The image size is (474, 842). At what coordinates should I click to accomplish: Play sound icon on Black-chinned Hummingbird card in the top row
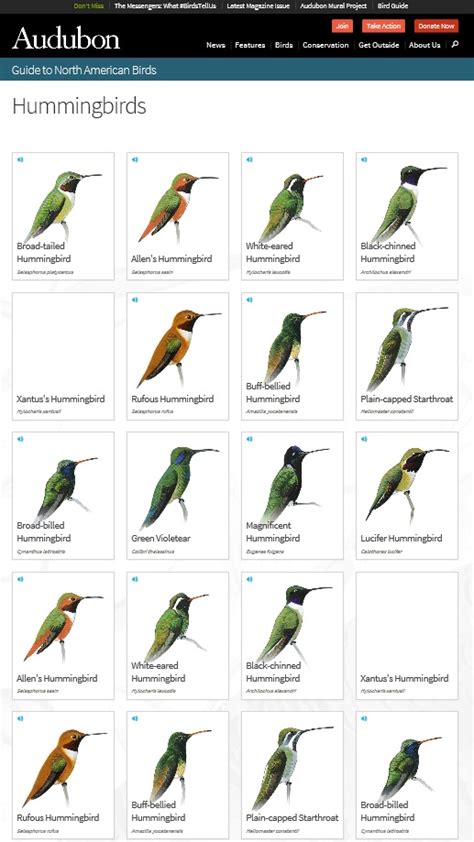click(364, 159)
